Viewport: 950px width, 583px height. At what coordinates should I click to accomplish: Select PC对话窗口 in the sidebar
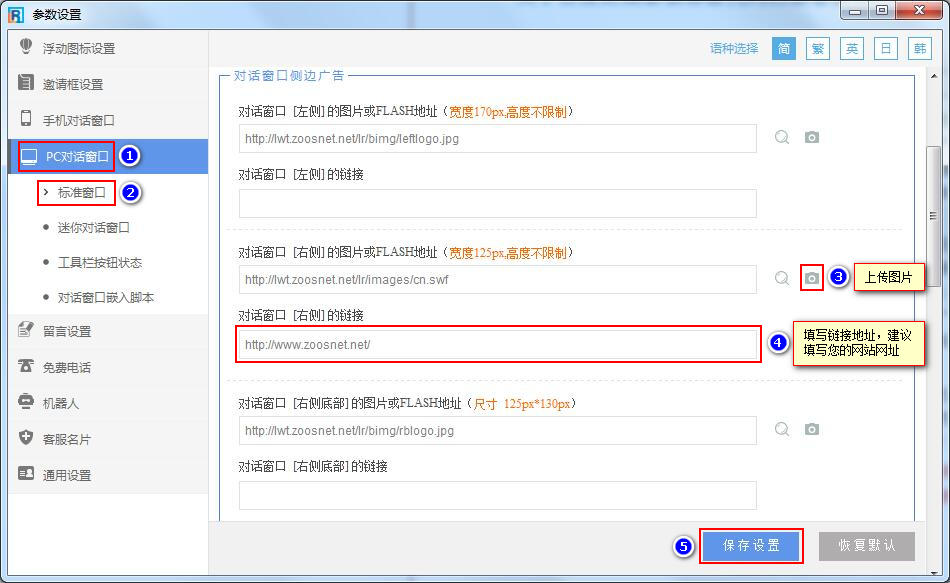[108, 156]
